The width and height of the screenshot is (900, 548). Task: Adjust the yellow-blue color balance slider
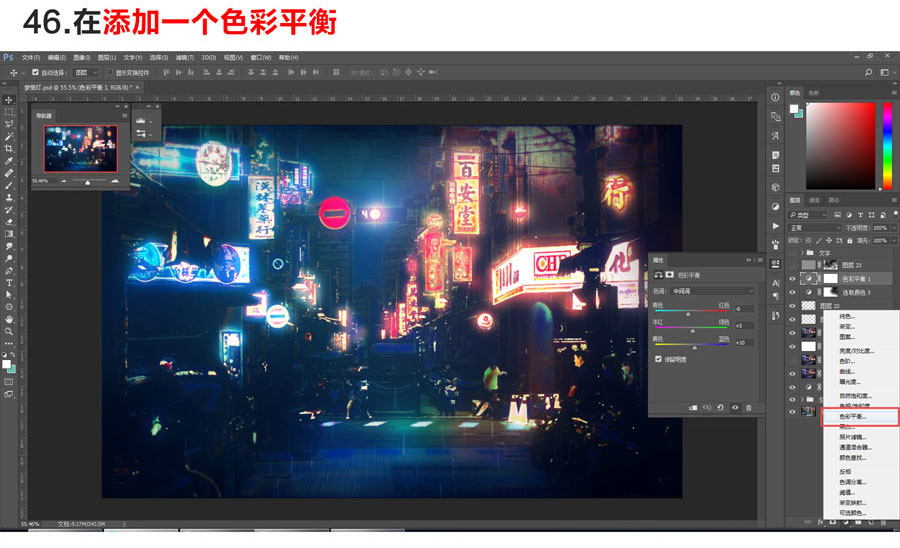coord(695,347)
